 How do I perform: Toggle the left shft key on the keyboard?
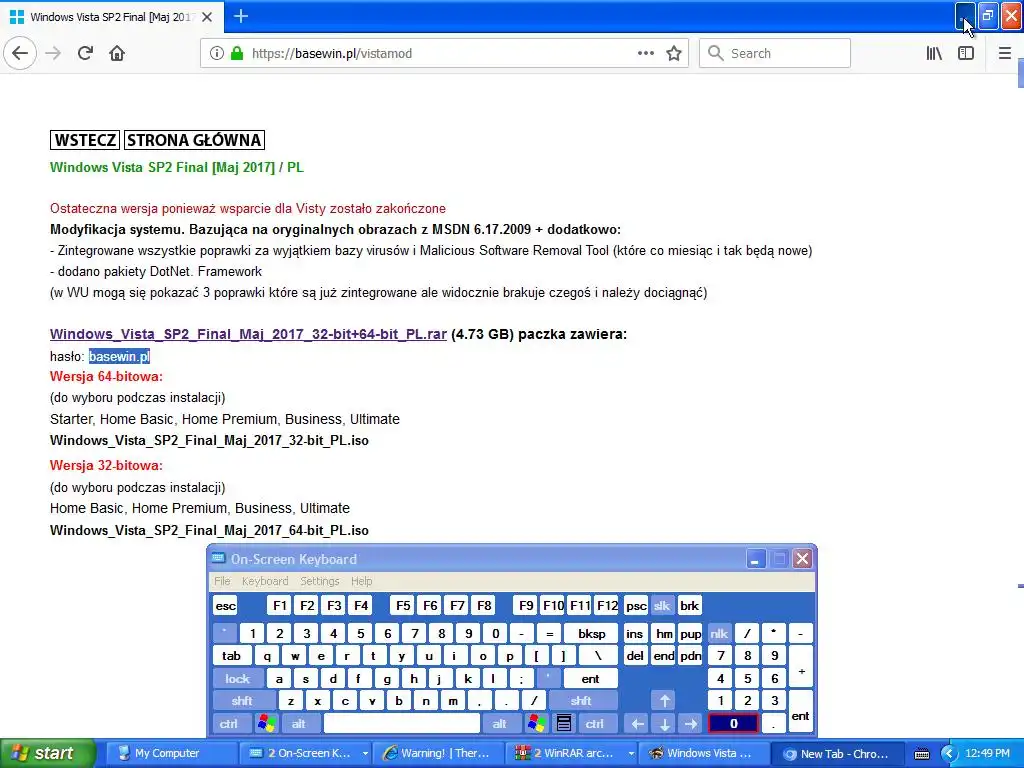[242, 701]
